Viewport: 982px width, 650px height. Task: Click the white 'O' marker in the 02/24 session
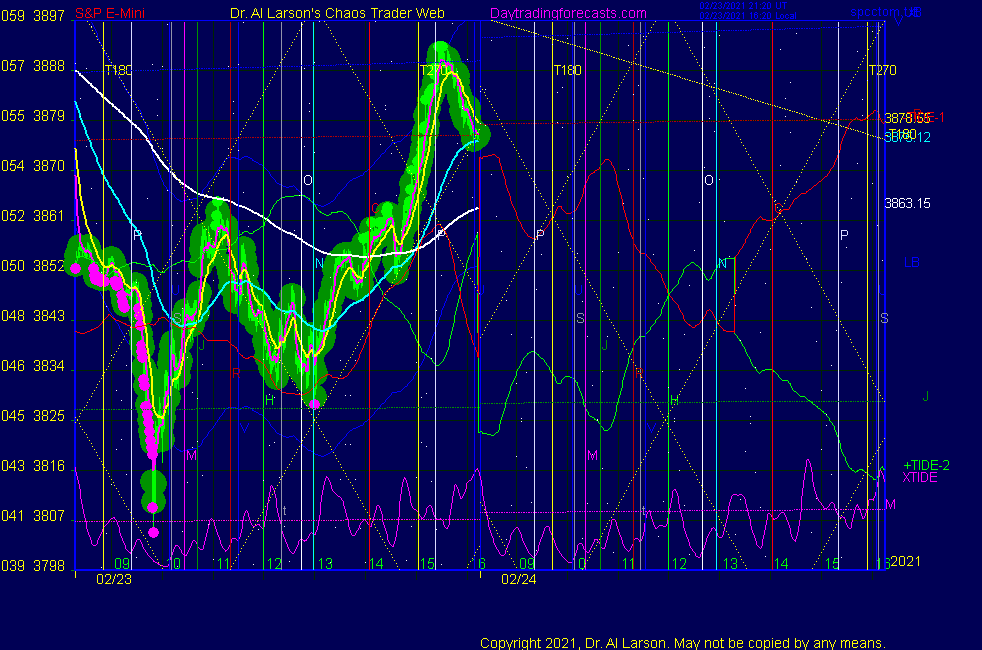[708, 180]
